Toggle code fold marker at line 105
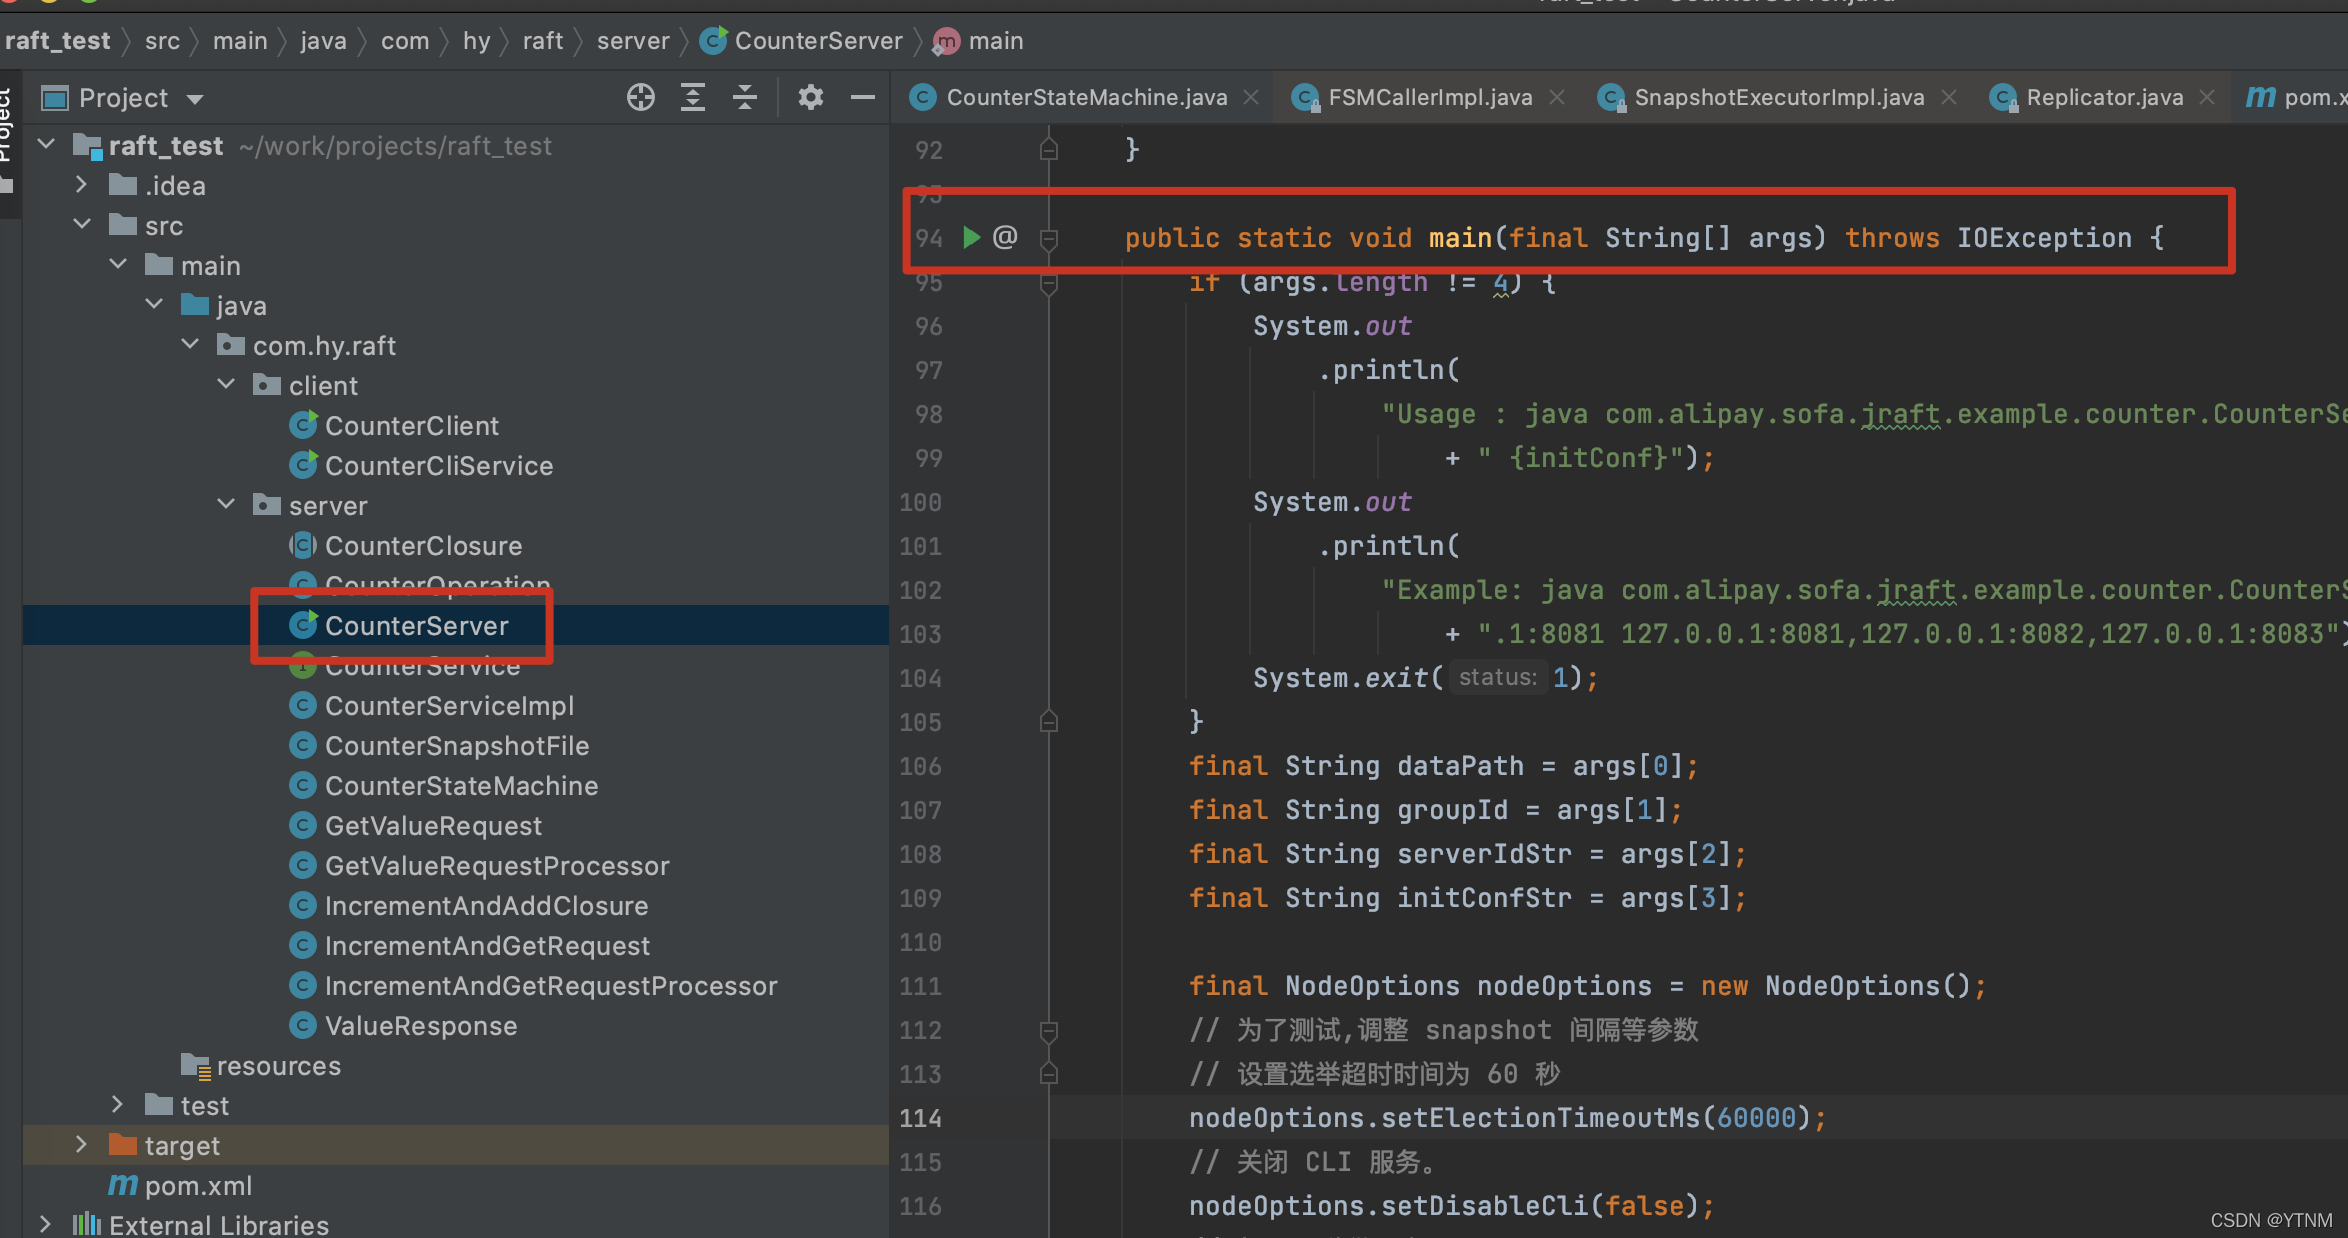The height and width of the screenshot is (1238, 2348). point(1048,722)
